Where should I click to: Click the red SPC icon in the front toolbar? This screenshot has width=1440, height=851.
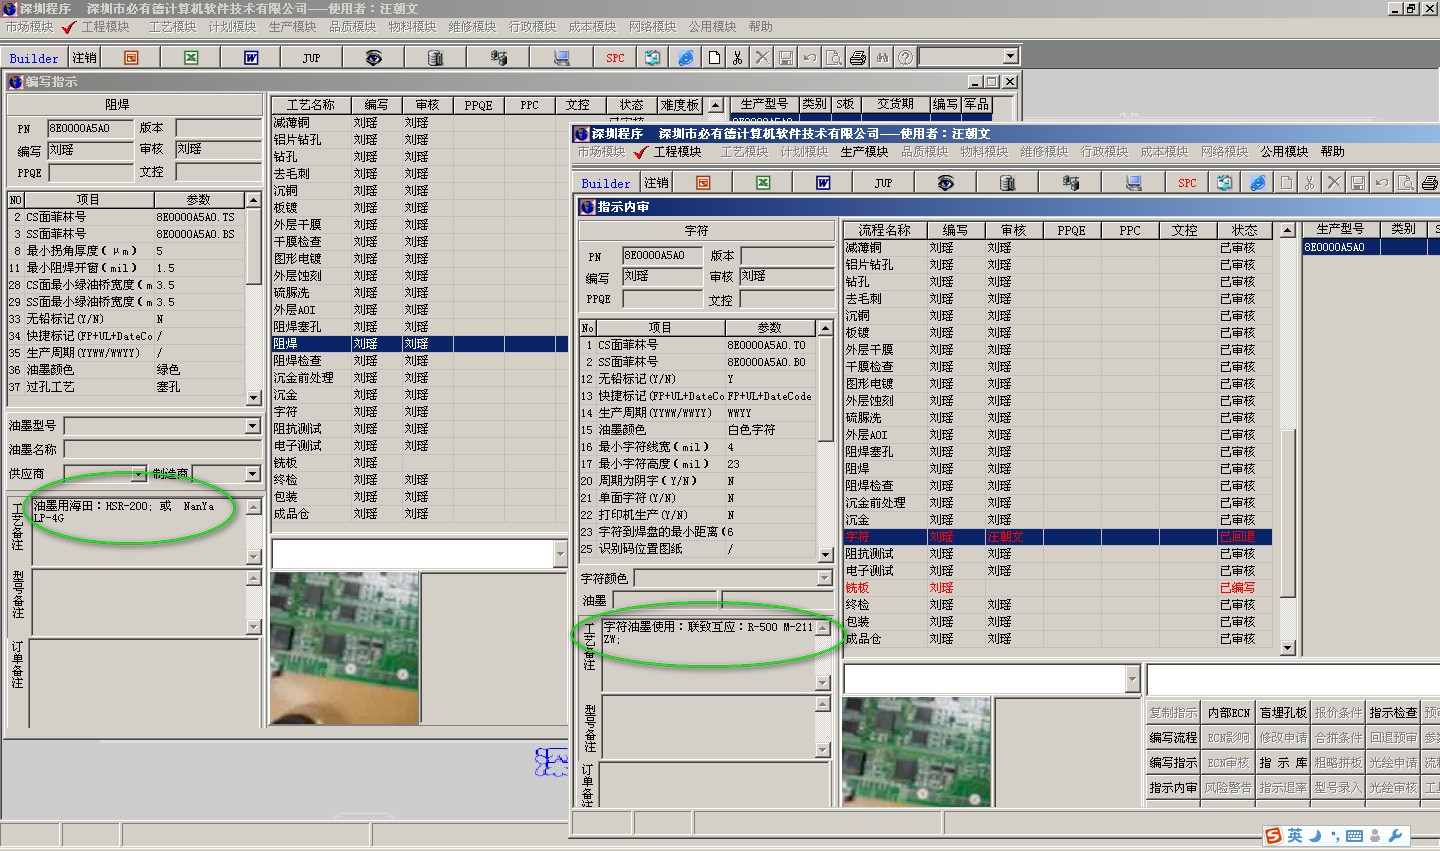(x=1187, y=183)
